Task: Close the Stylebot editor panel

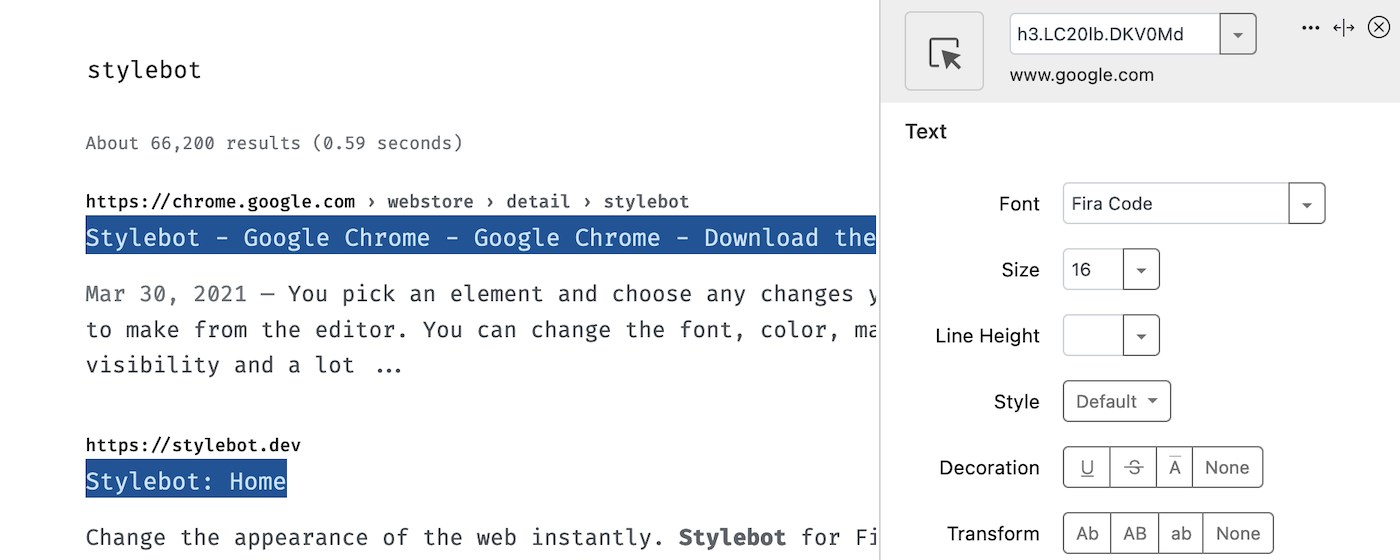Action: [1379, 28]
